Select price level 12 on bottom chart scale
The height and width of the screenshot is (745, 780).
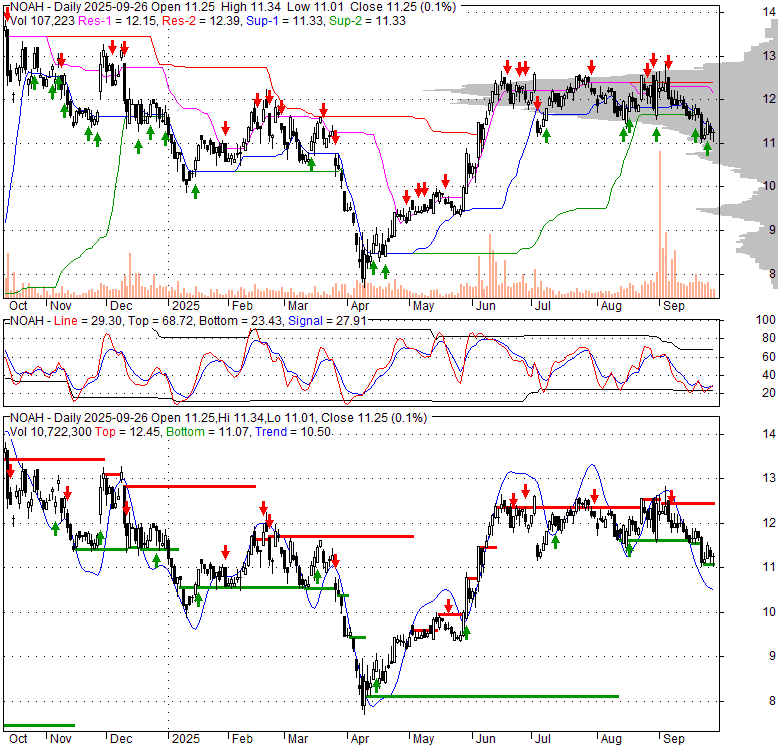pyautogui.click(x=769, y=523)
